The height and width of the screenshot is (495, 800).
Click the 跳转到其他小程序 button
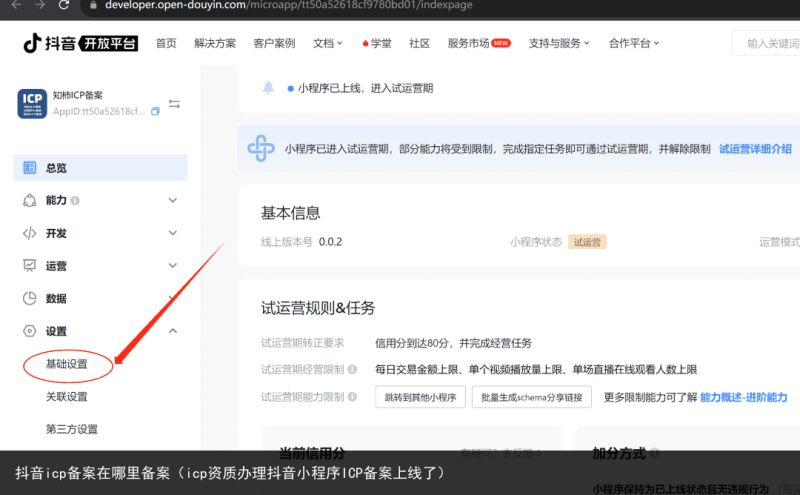pyautogui.click(x=420, y=397)
